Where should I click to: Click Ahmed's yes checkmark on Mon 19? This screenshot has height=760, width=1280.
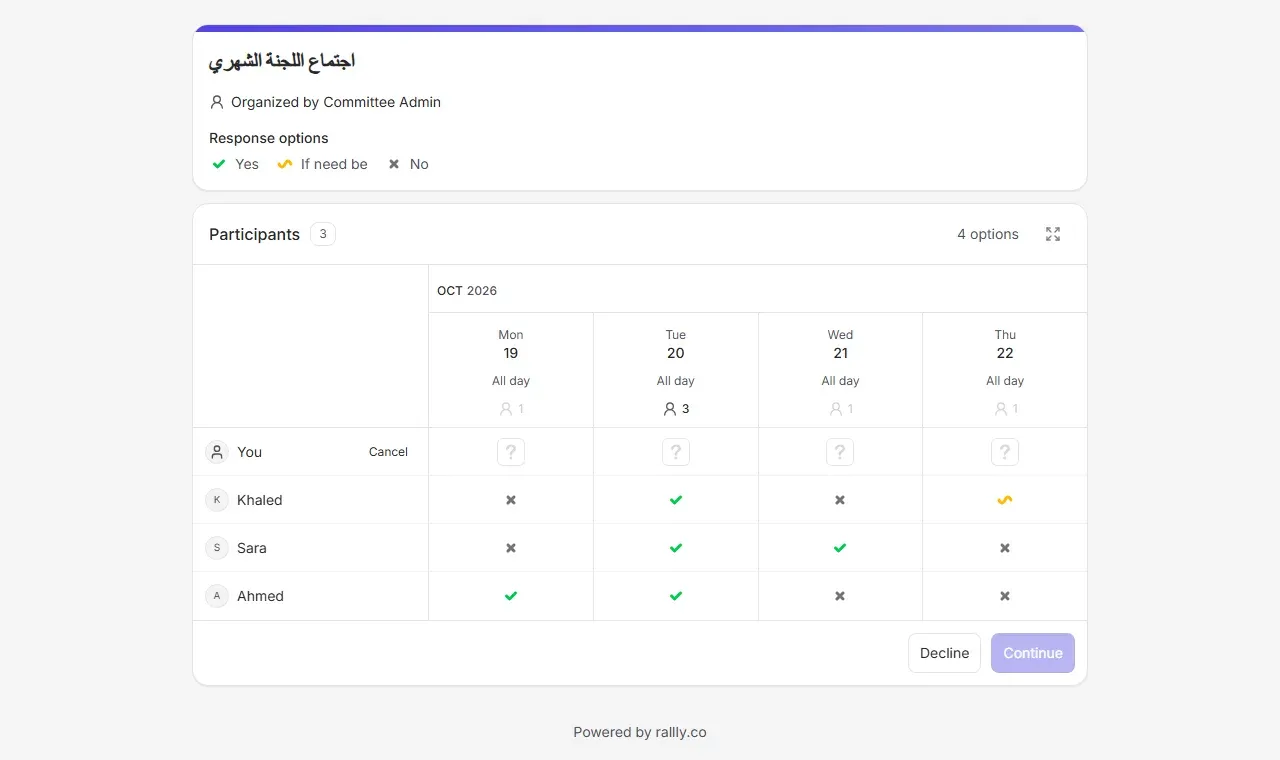tap(511, 596)
